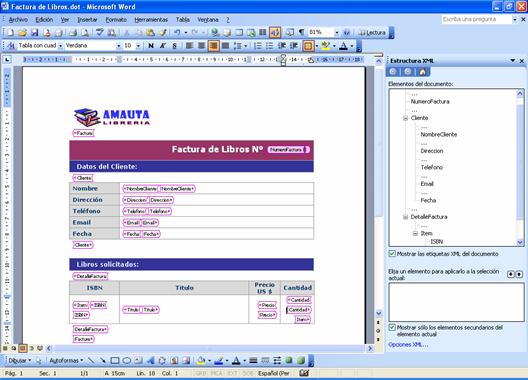Open the Ventana menu
Image resolution: width=528 pixels, height=380 pixels.
coord(208,20)
